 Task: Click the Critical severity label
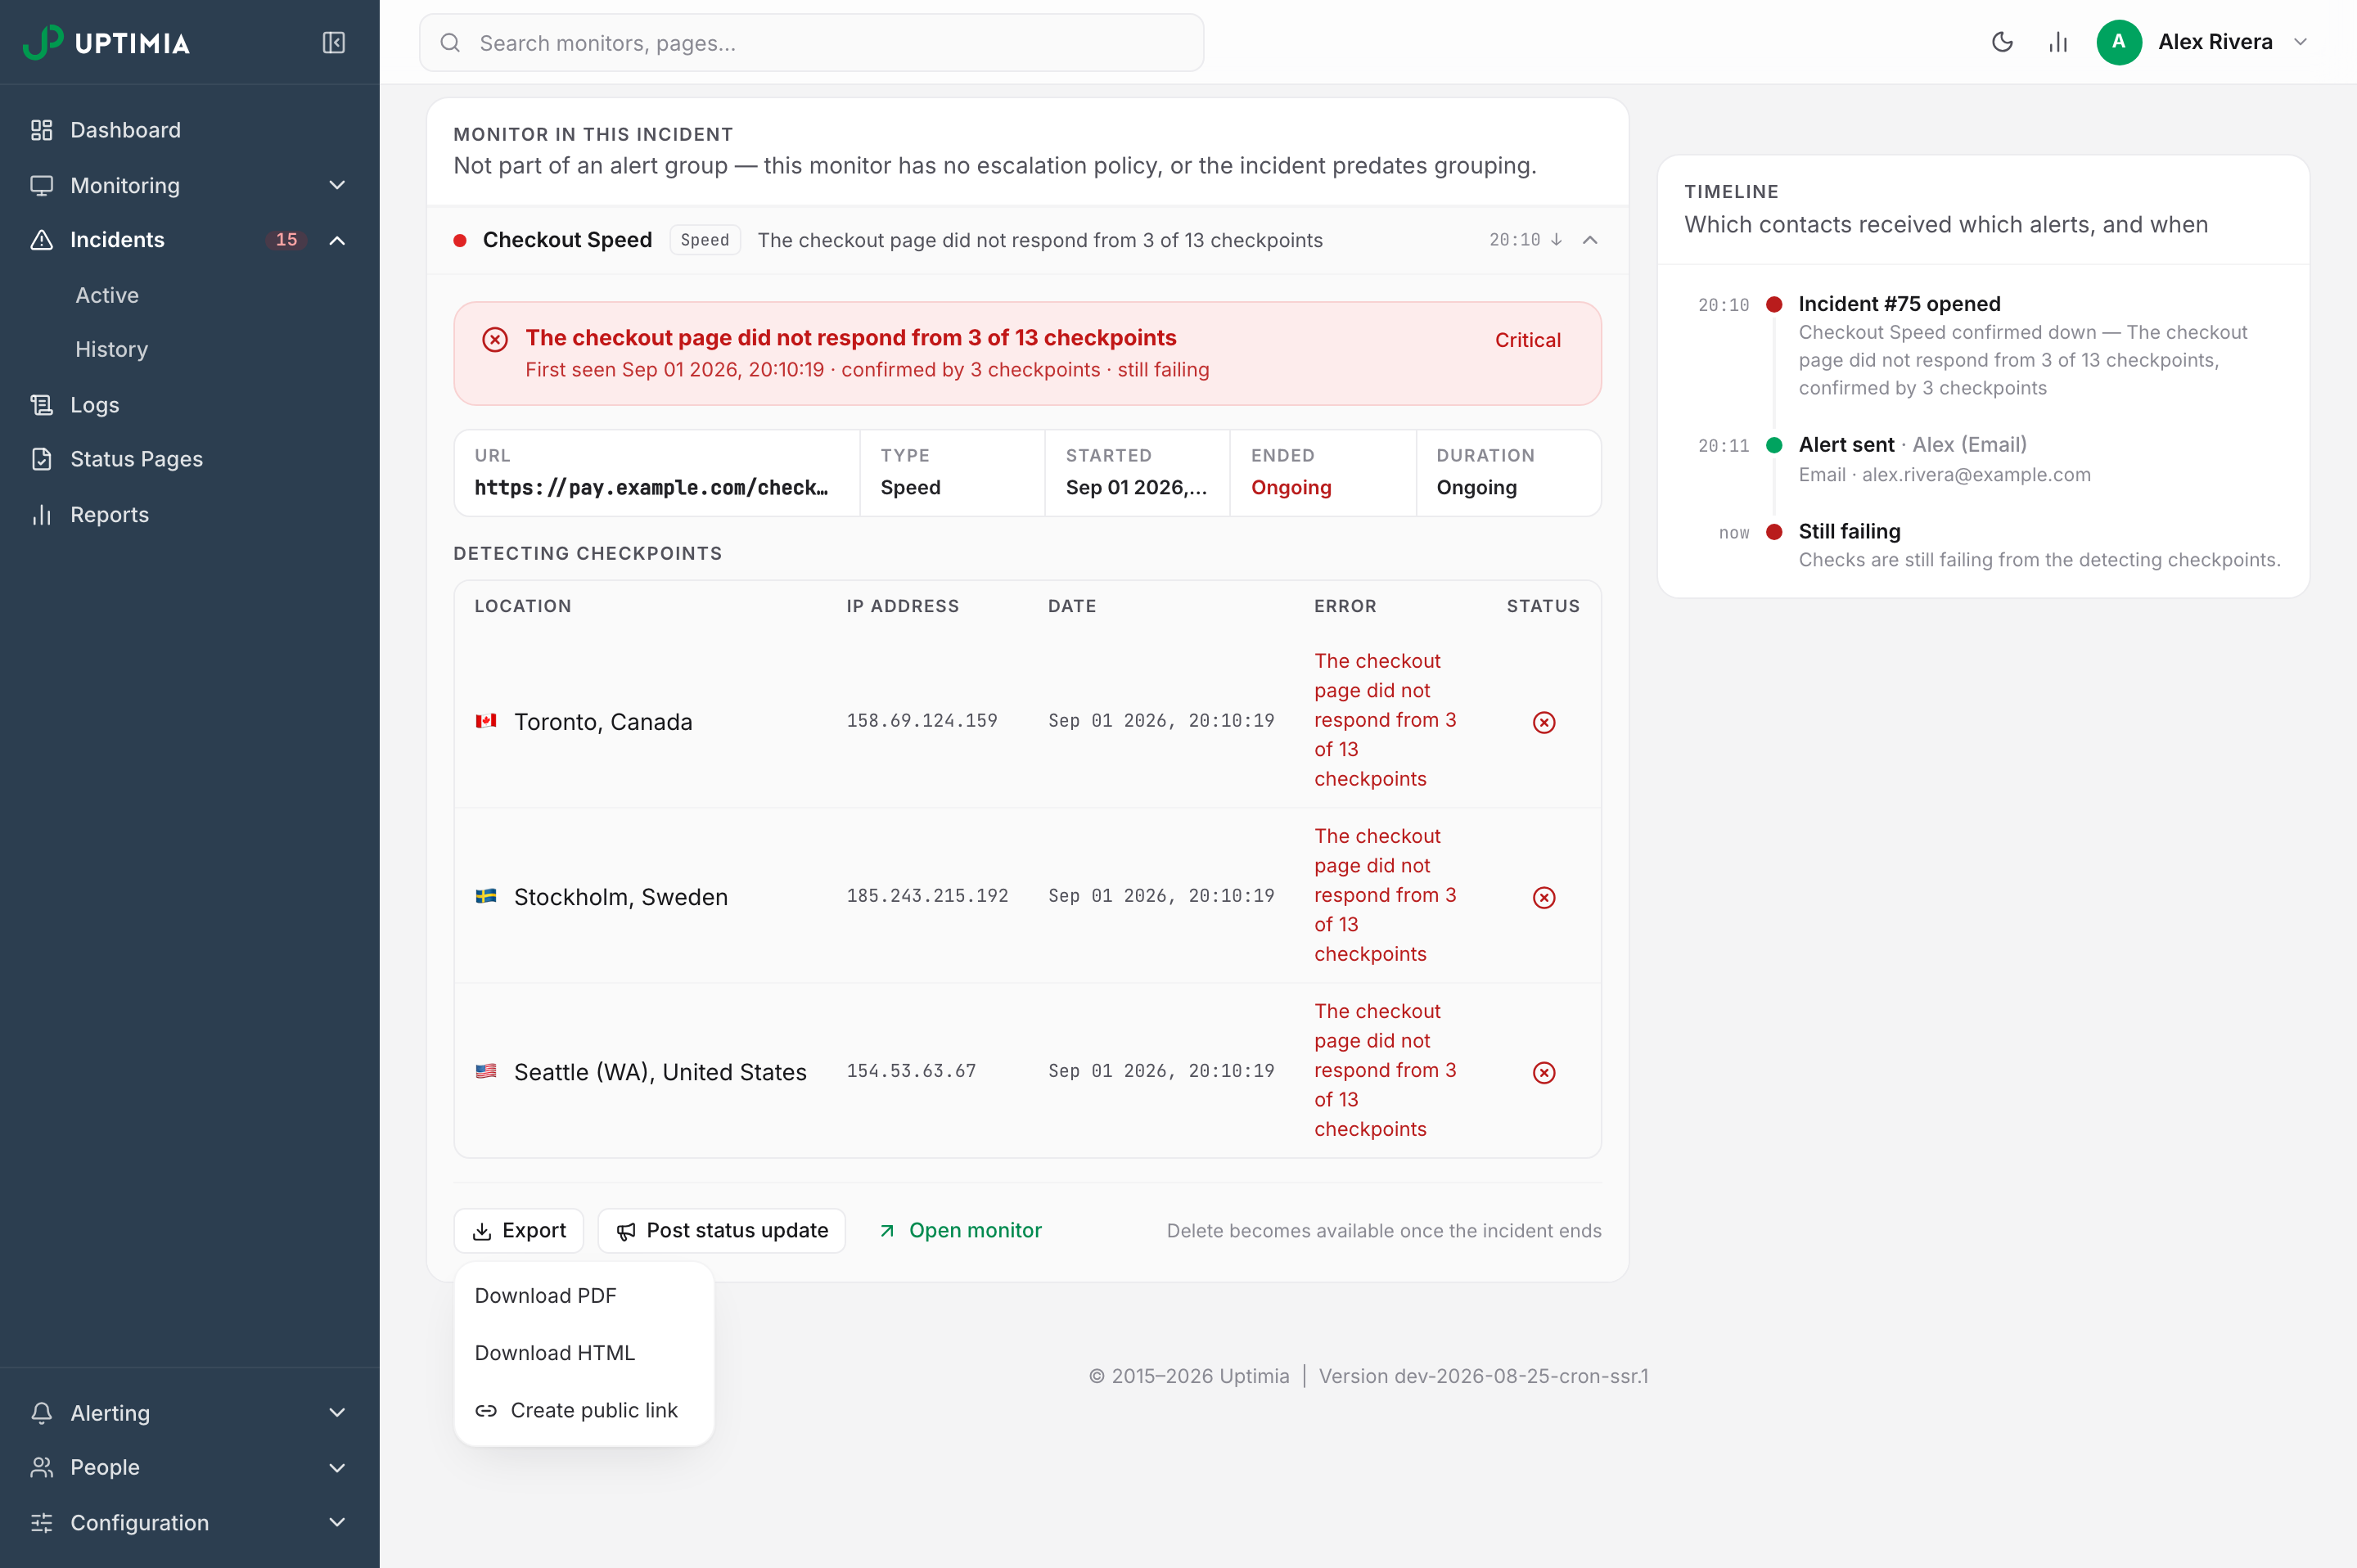click(1527, 340)
